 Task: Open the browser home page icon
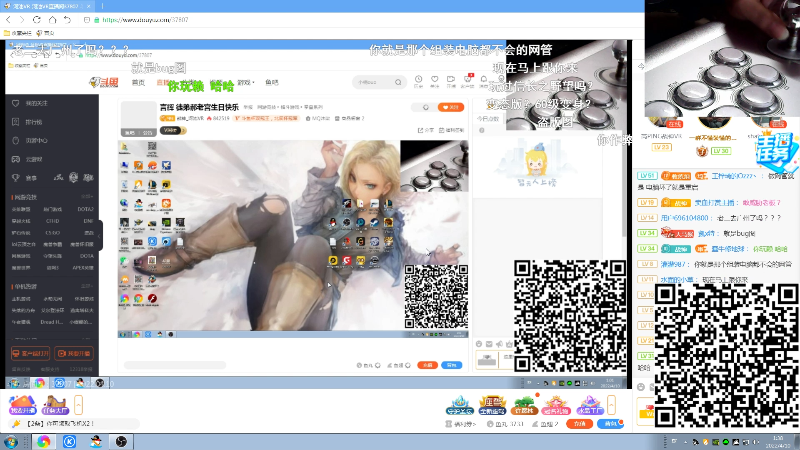click(52, 19)
